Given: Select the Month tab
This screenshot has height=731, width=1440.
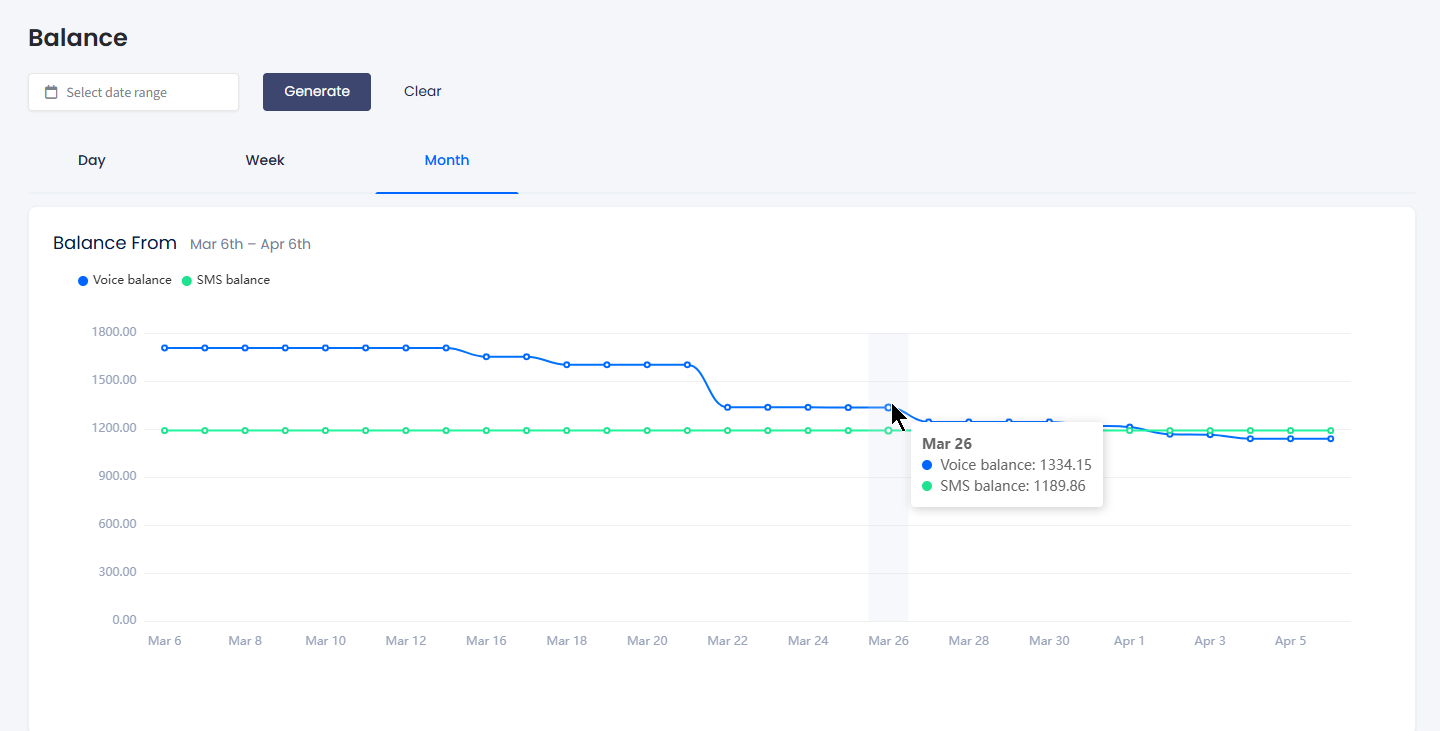Looking at the screenshot, I should (x=447, y=160).
